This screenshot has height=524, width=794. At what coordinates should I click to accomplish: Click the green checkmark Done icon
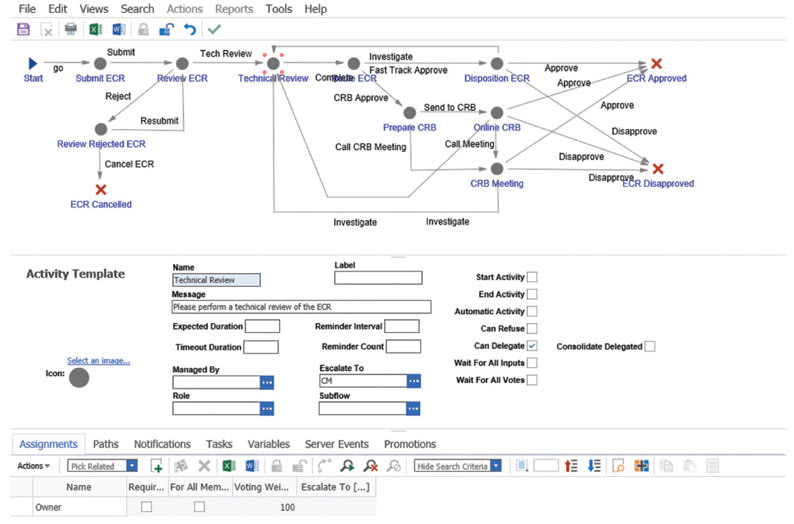(x=215, y=29)
